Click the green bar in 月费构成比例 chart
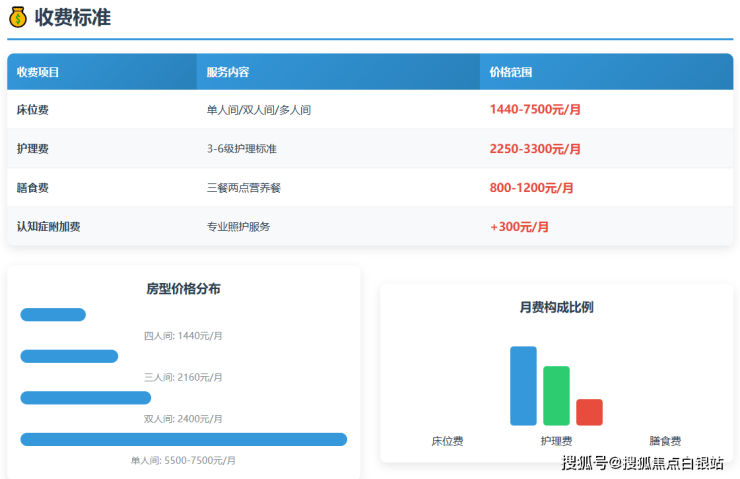This screenshot has height=479, width=740. click(556, 396)
